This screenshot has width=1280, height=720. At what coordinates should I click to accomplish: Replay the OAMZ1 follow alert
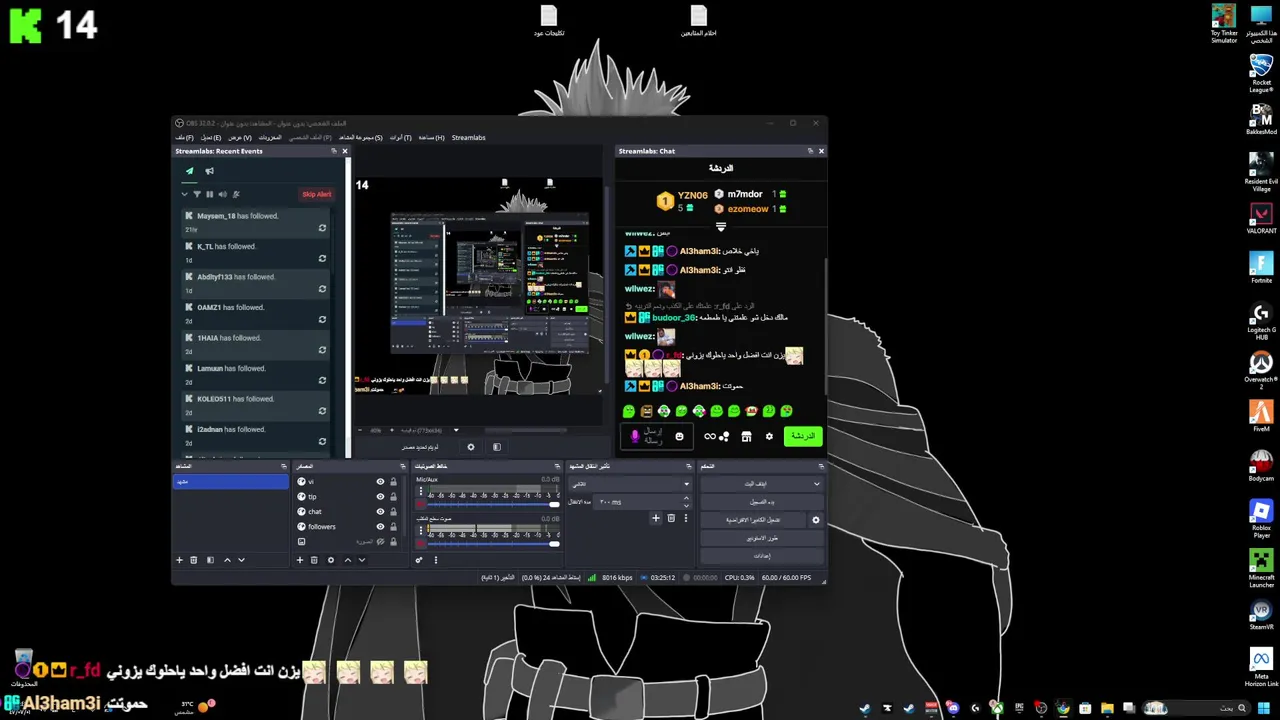click(x=322, y=320)
